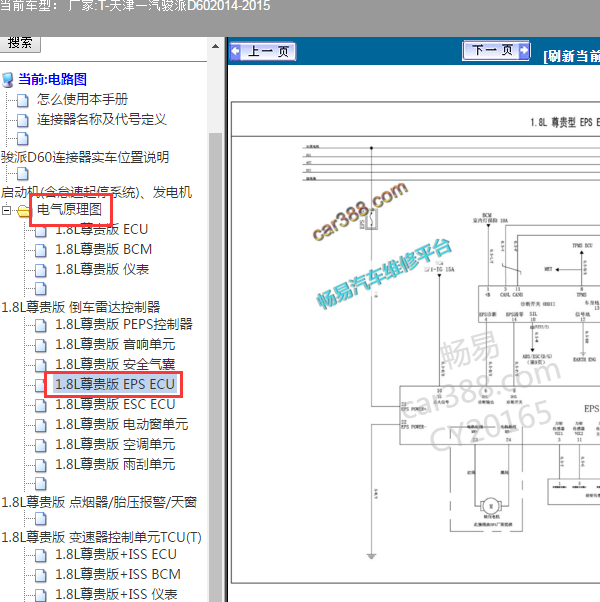
Task: Collapse the 电气原理图 folder
Action: click(7, 210)
